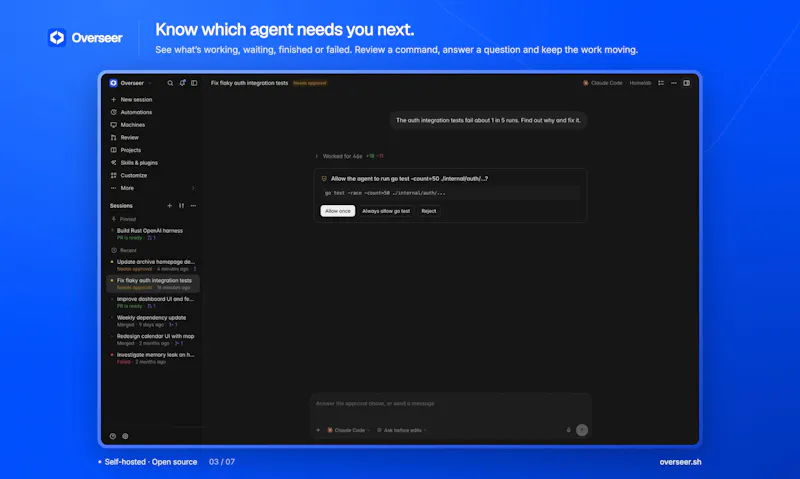800x479 pixels.
Task: Click the Allow once button
Action: tap(338, 211)
